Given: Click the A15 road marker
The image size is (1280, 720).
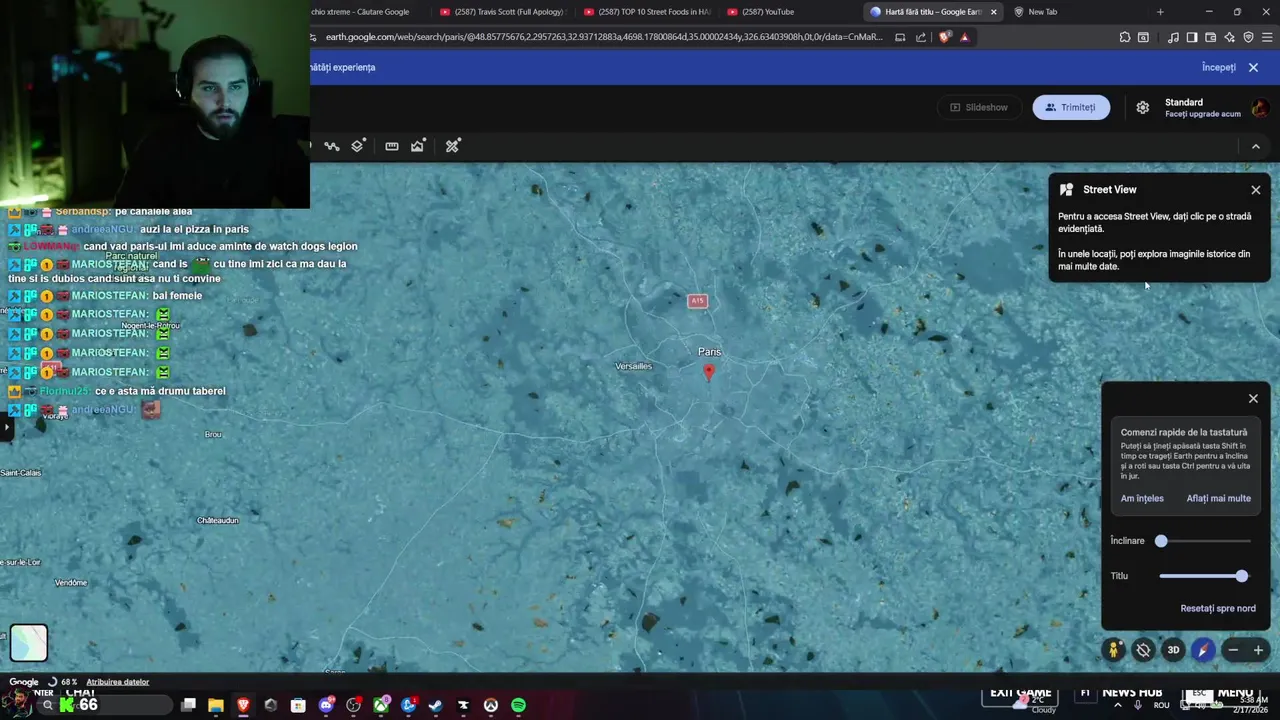Looking at the screenshot, I should (x=697, y=301).
